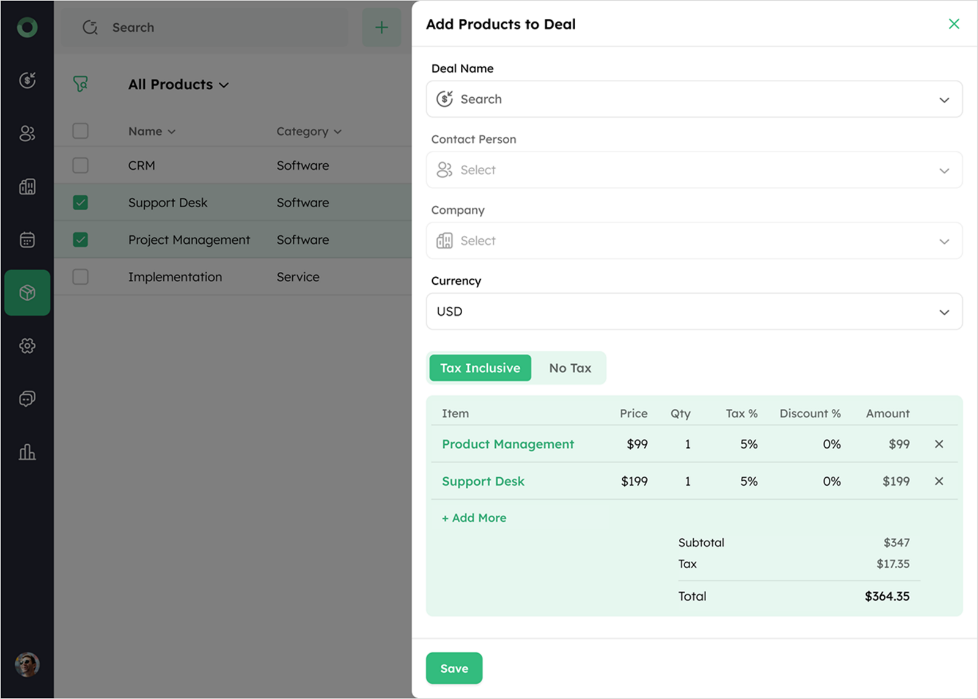
Task: Expand the All Products view dropdown
Action: click(x=178, y=84)
